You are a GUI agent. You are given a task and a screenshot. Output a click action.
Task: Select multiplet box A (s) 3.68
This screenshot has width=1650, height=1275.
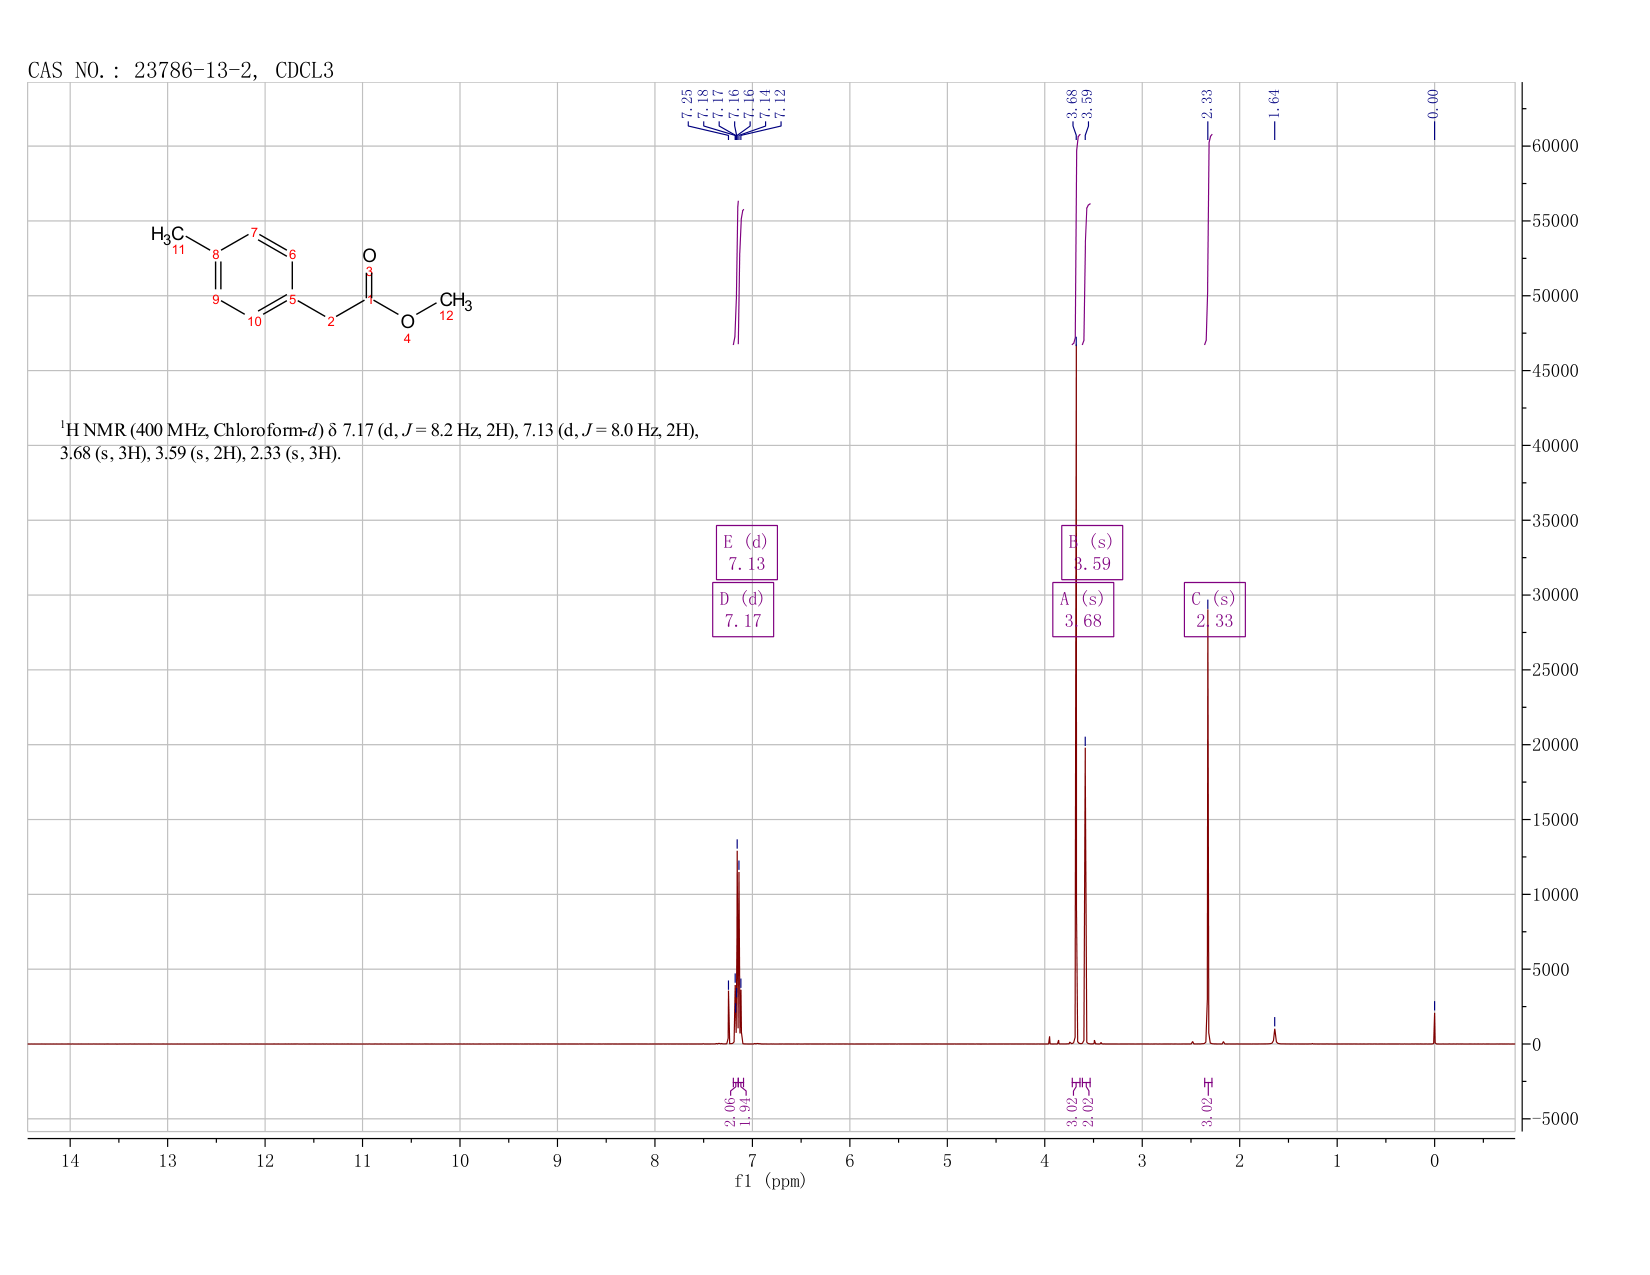pyautogui.click(x=1083, y=610)
